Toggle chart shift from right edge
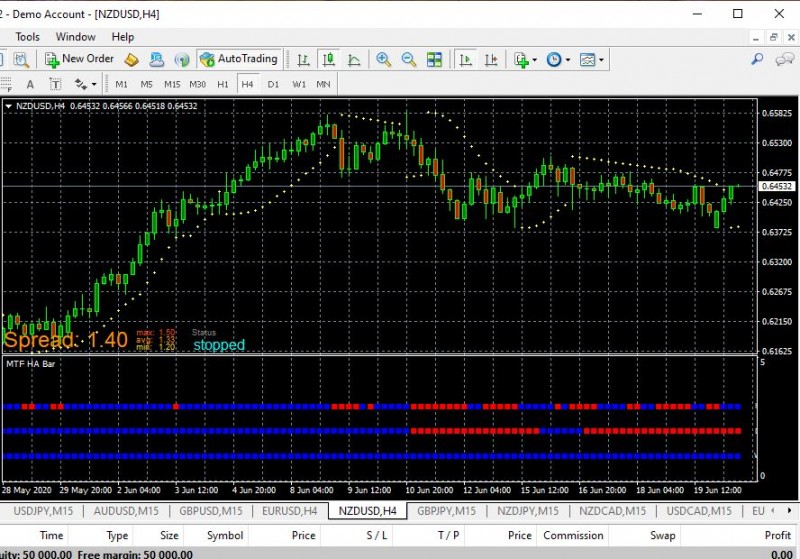The image size is (800, 559). 491,60
